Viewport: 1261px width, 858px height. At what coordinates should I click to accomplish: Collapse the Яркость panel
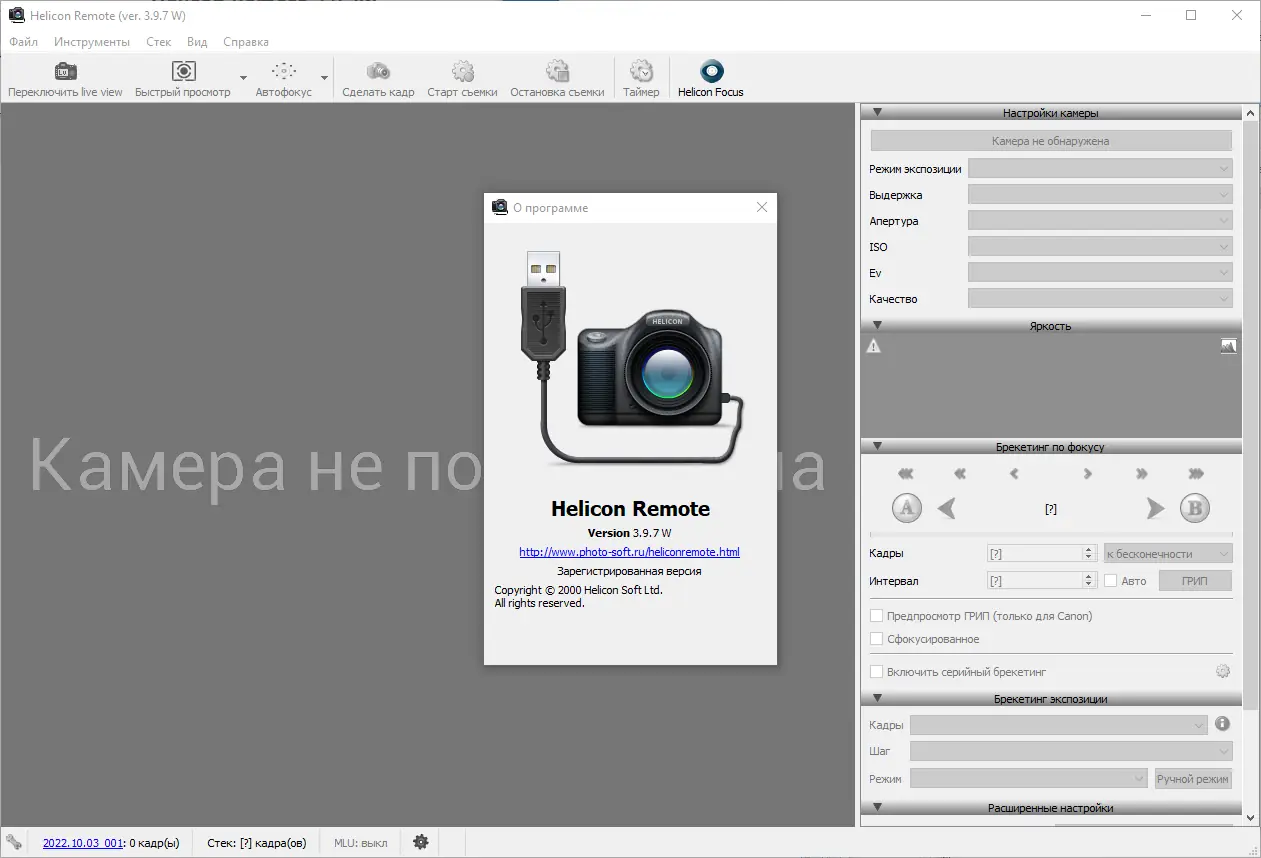pyautogui.click(x=877, y=325)
